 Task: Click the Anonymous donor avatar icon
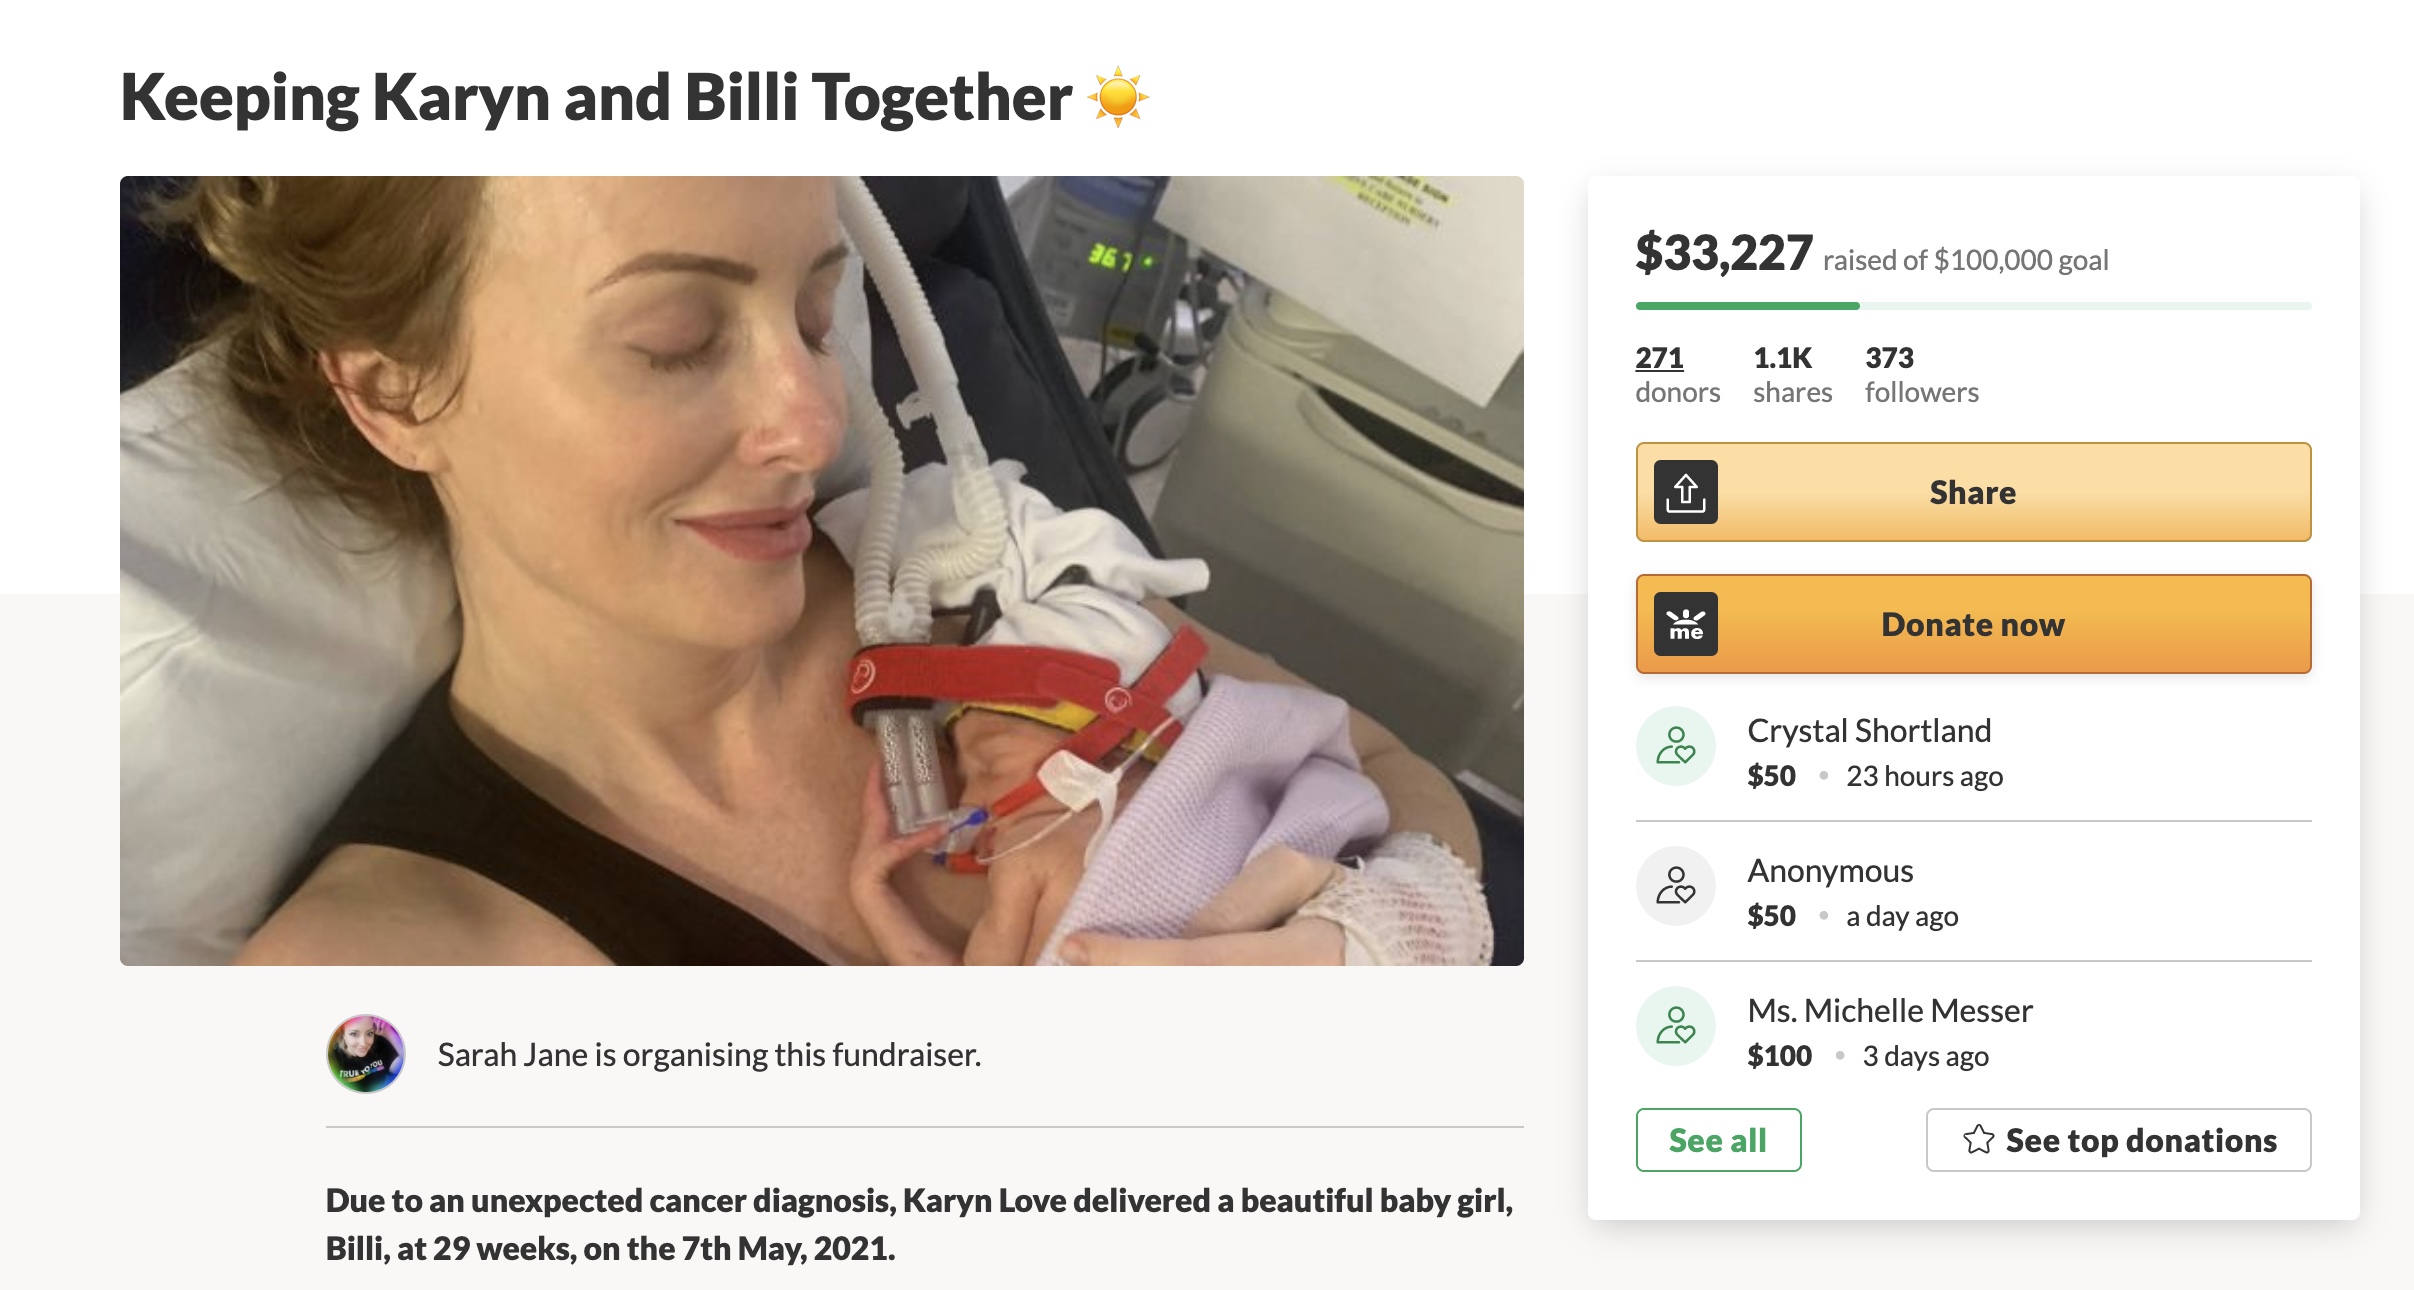coord(1675,886)
